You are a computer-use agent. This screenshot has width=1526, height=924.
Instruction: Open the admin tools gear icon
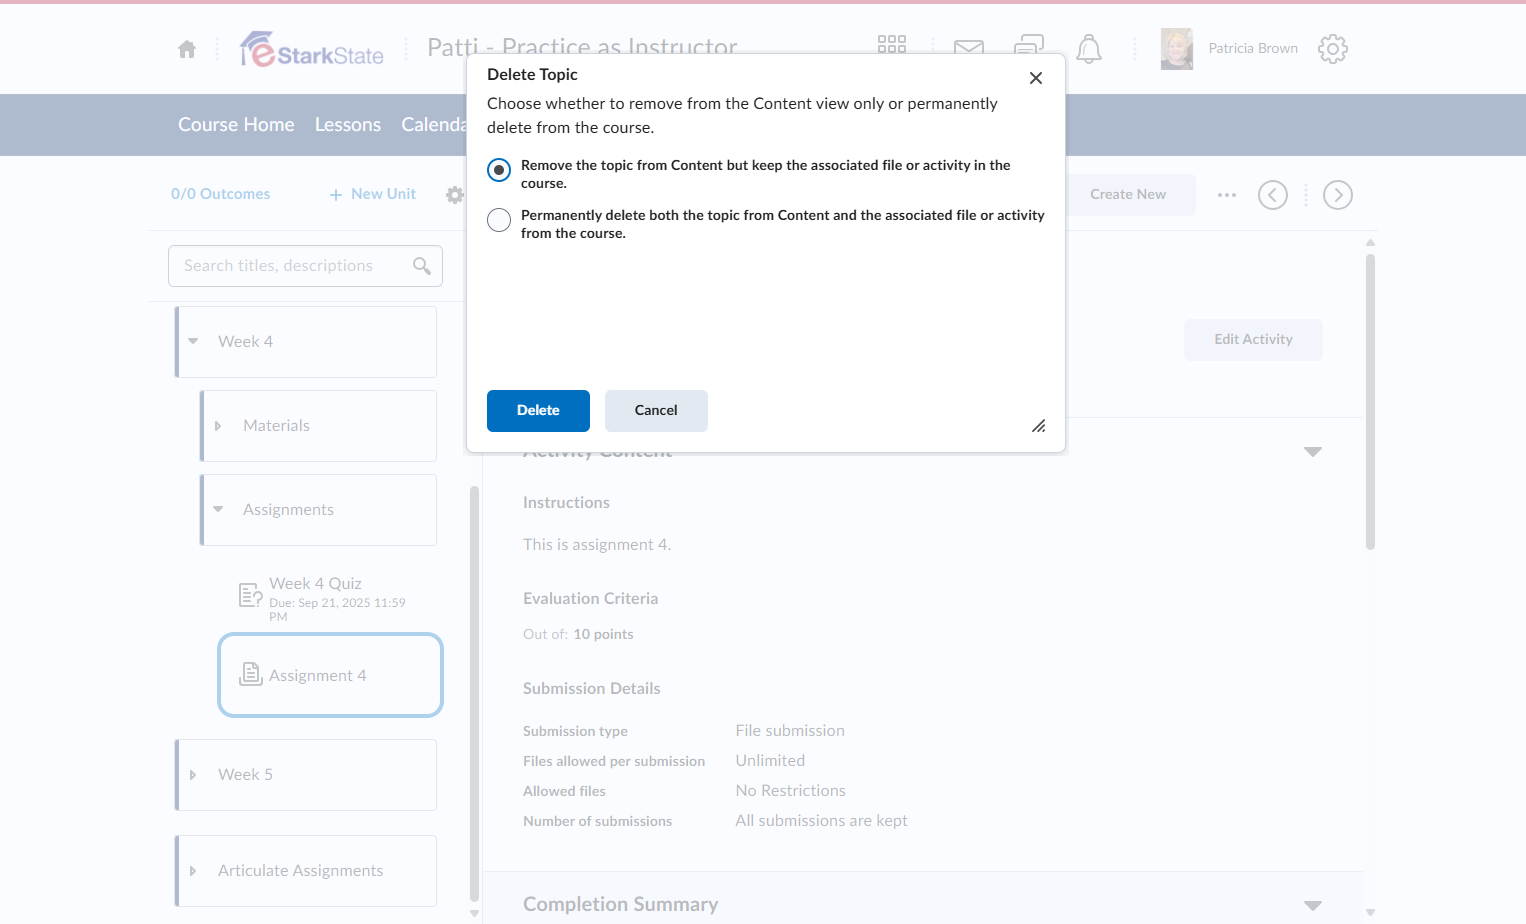(x=1333, y=49)
